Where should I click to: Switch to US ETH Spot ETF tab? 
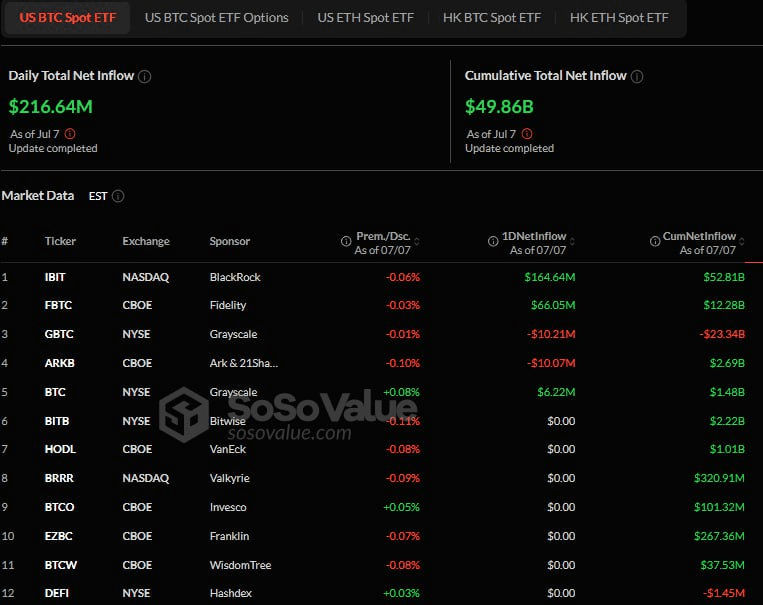tap(365, 18)
